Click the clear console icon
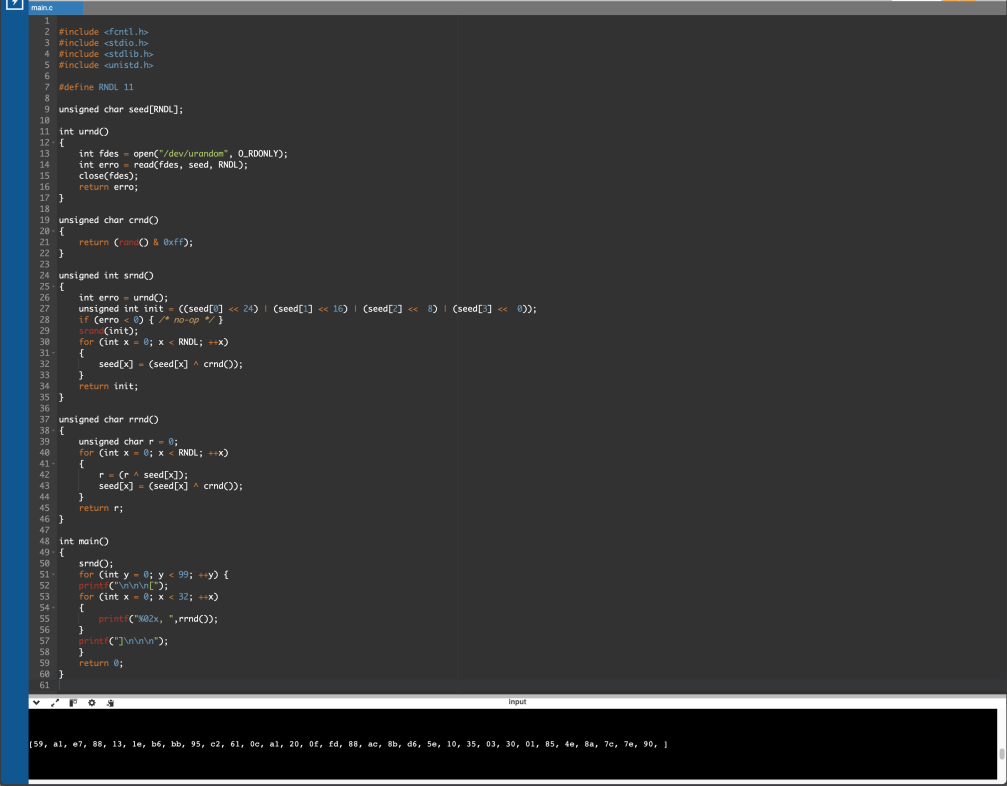 pyautogui.click(x=109, y=703)
